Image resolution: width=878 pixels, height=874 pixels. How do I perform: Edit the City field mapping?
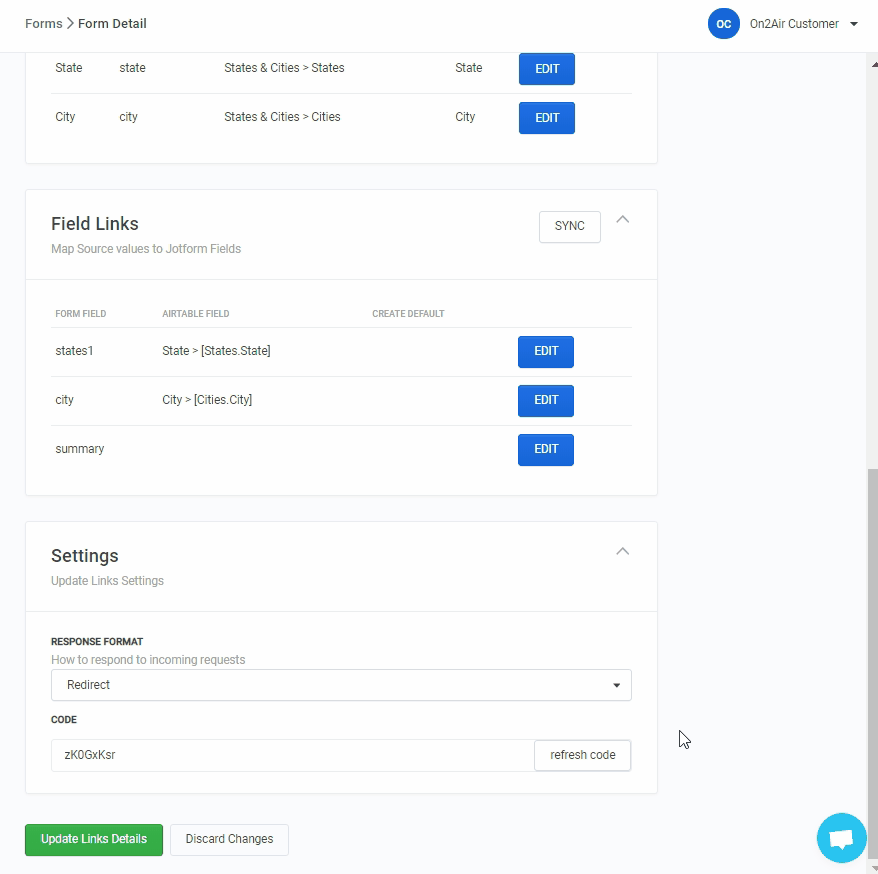point(546,117)
